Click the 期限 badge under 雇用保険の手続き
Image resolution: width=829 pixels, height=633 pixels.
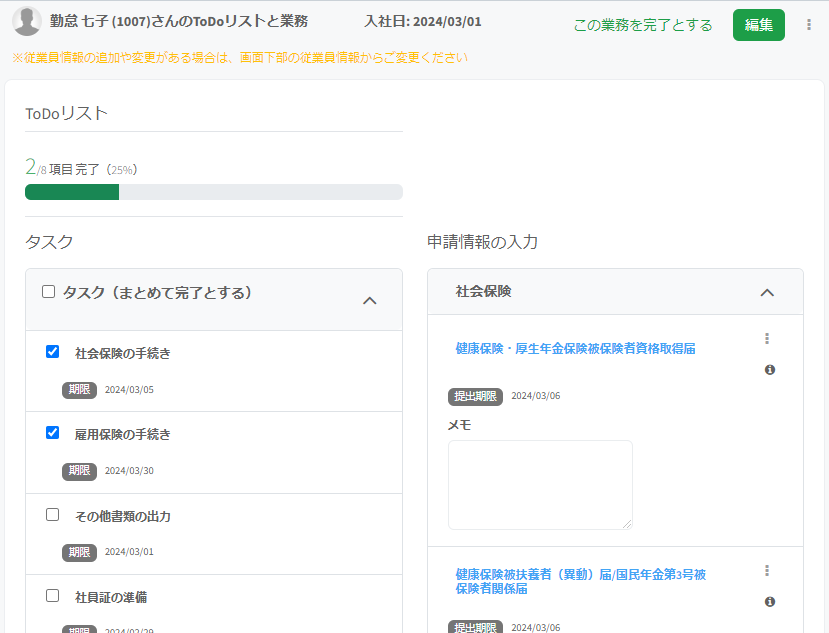point(79,471)
